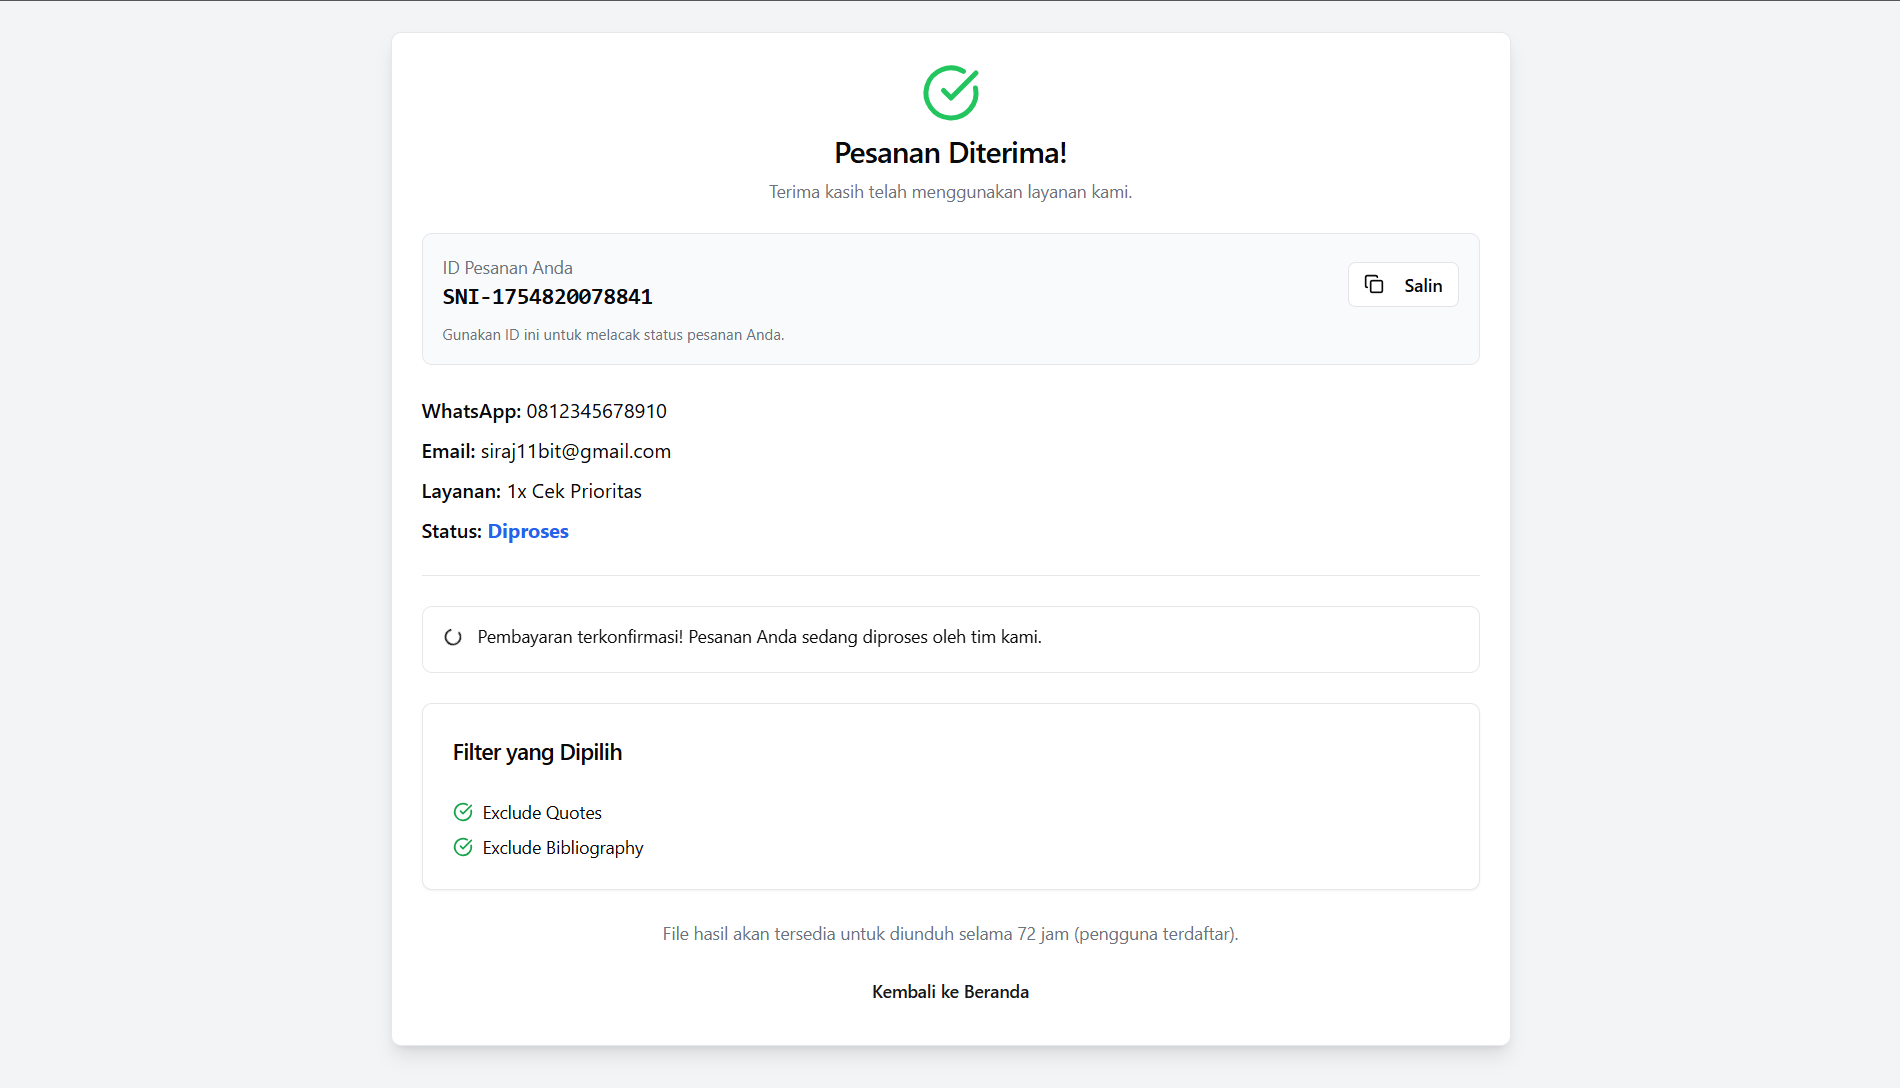Click the Pembayaran terkonfirmasi message text
Image resolution: width=1900 pixels, height=1088 pixels.
(x=759, y=637)
